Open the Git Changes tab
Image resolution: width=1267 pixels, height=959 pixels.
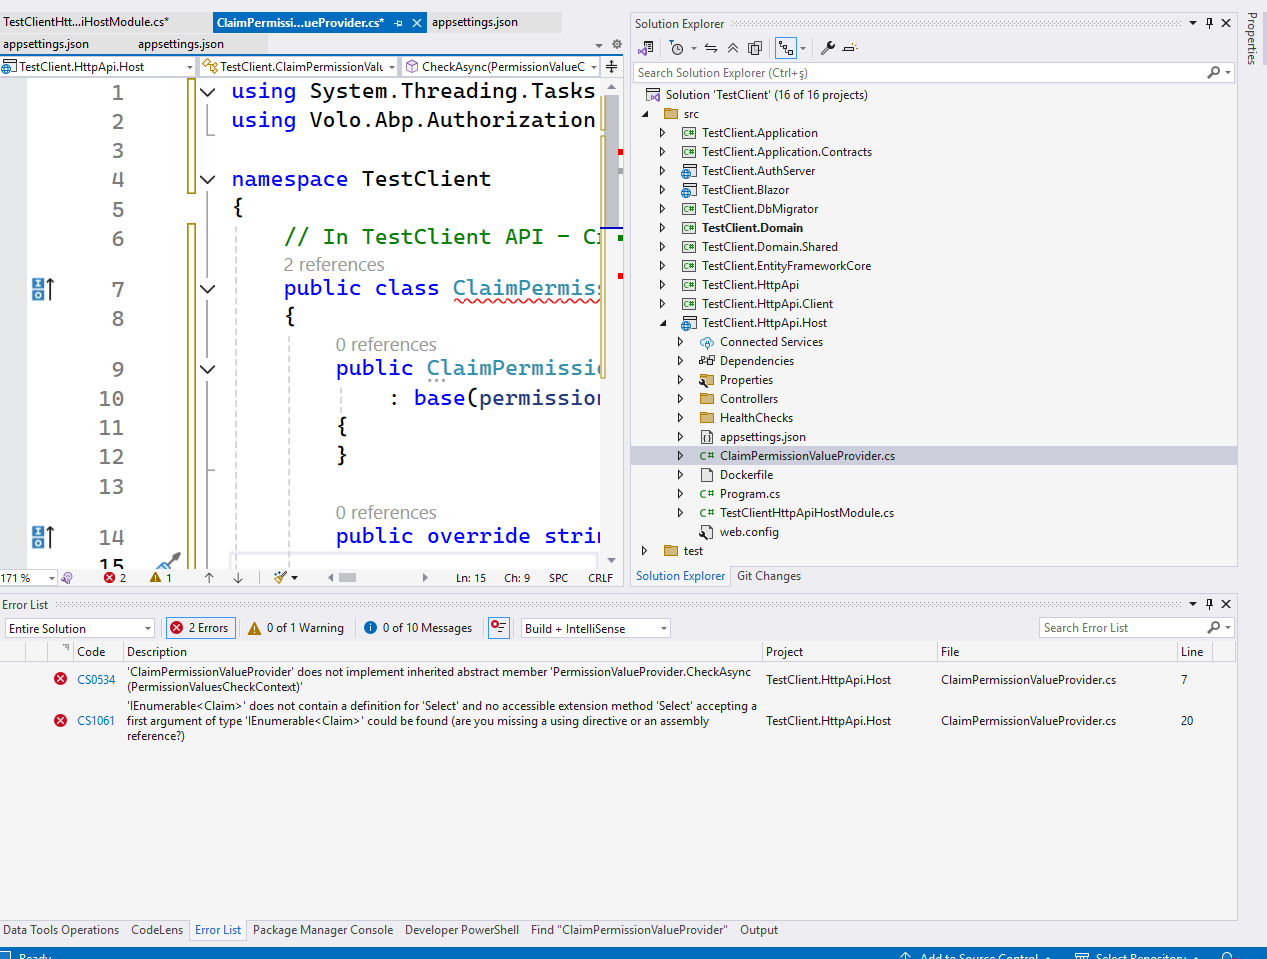768,576
